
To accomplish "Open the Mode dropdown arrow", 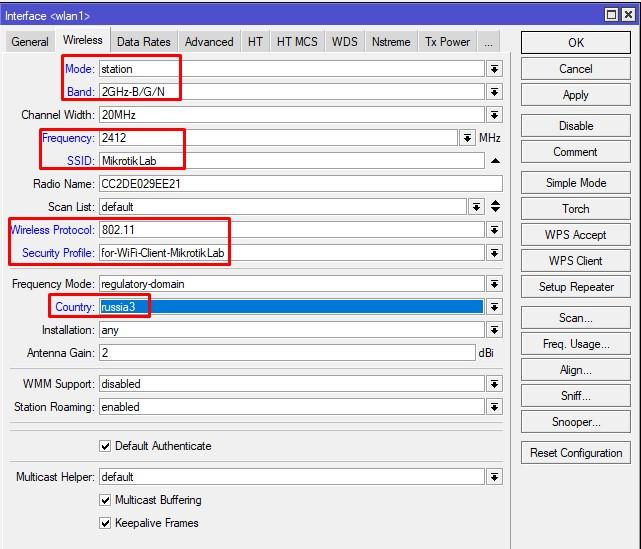I will coord(494,69).
